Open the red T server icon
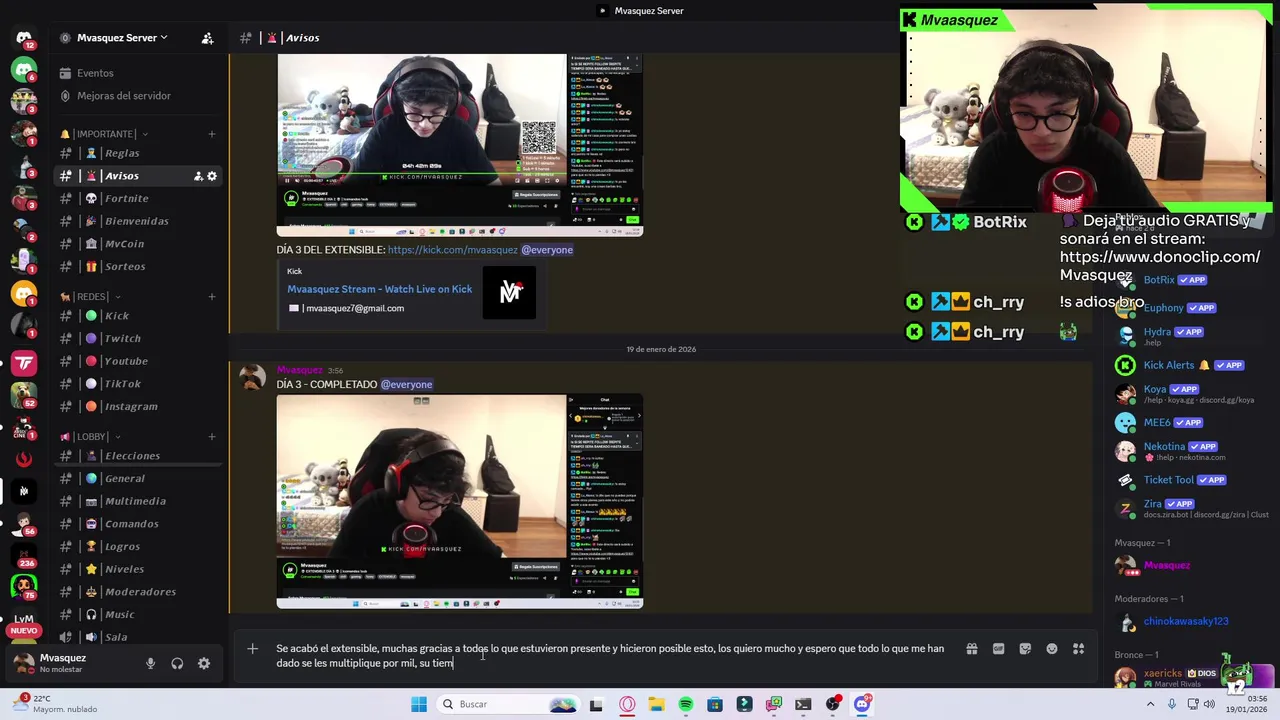1280x720 pixels. [24, 362]
